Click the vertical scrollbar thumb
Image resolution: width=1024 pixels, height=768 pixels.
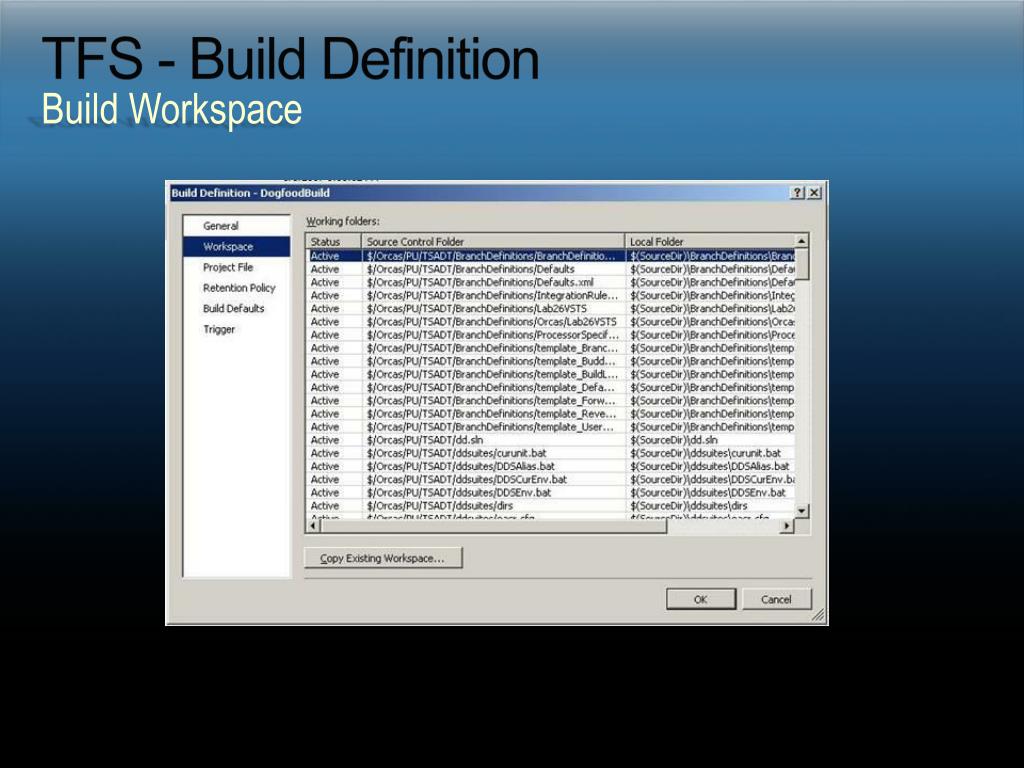tap(802, 264)
